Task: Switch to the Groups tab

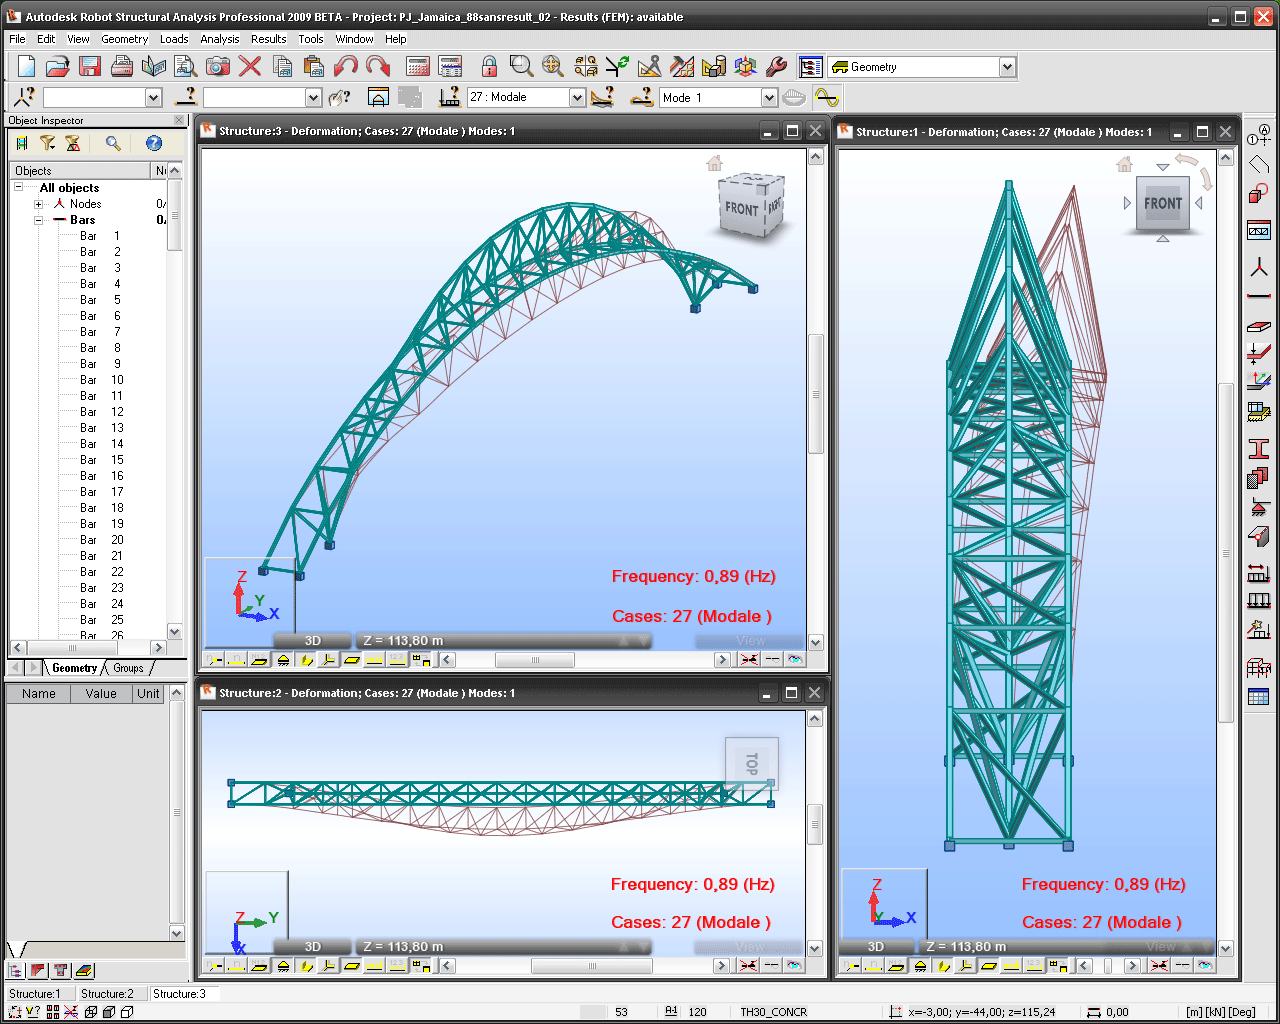Action: 128,668
